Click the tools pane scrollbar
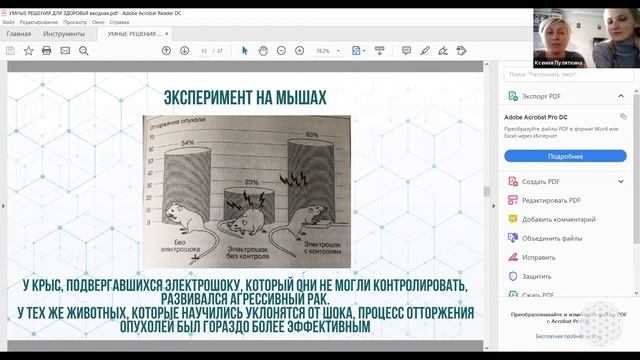The width and height of the screenshot is (640, 360). tap(636, 169)
